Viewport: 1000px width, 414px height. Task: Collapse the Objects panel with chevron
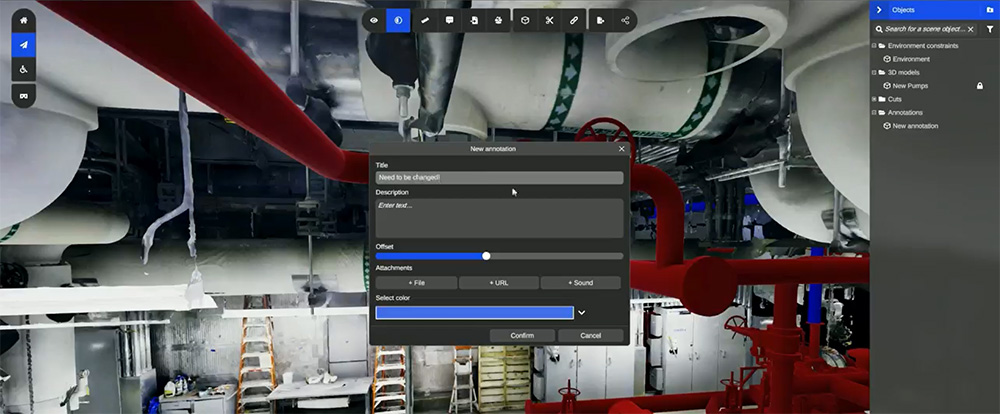tap(879, 10)
